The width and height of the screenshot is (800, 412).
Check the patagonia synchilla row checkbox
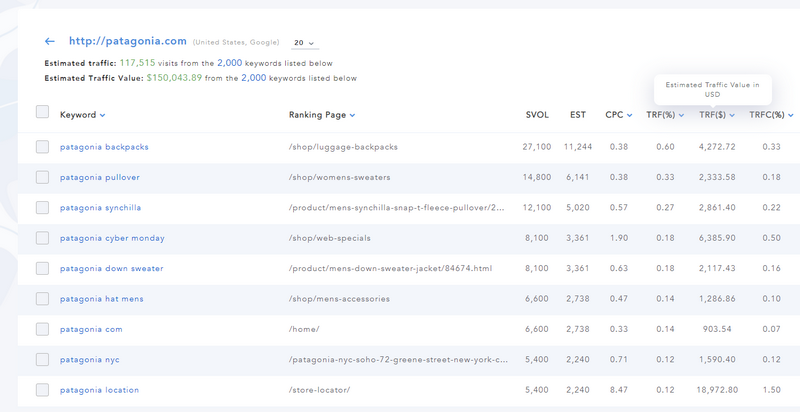click(x=42, y=208)
